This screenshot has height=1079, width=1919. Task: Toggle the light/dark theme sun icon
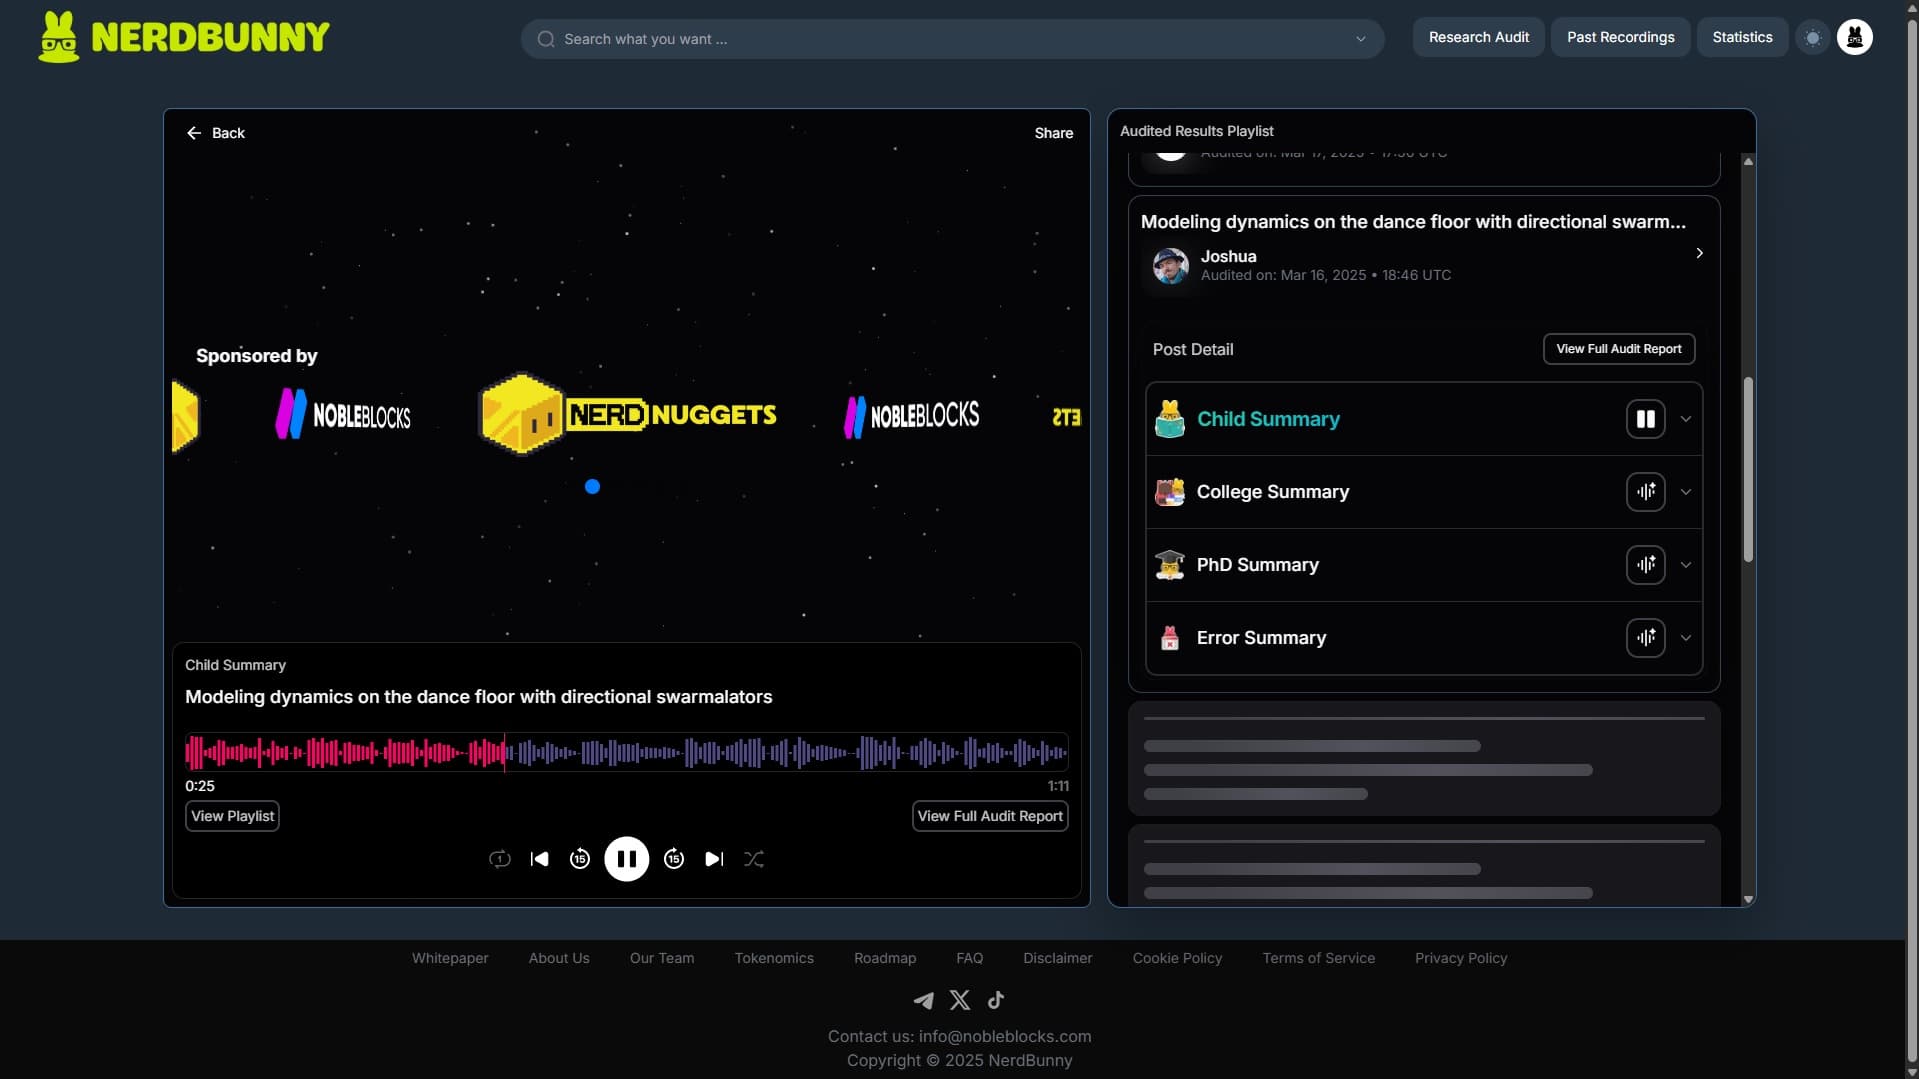1812,38
